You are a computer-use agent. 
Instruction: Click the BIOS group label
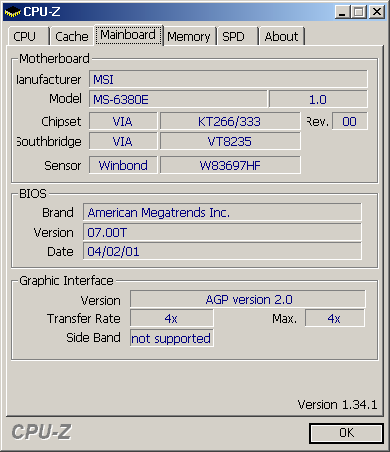(33, 194)
